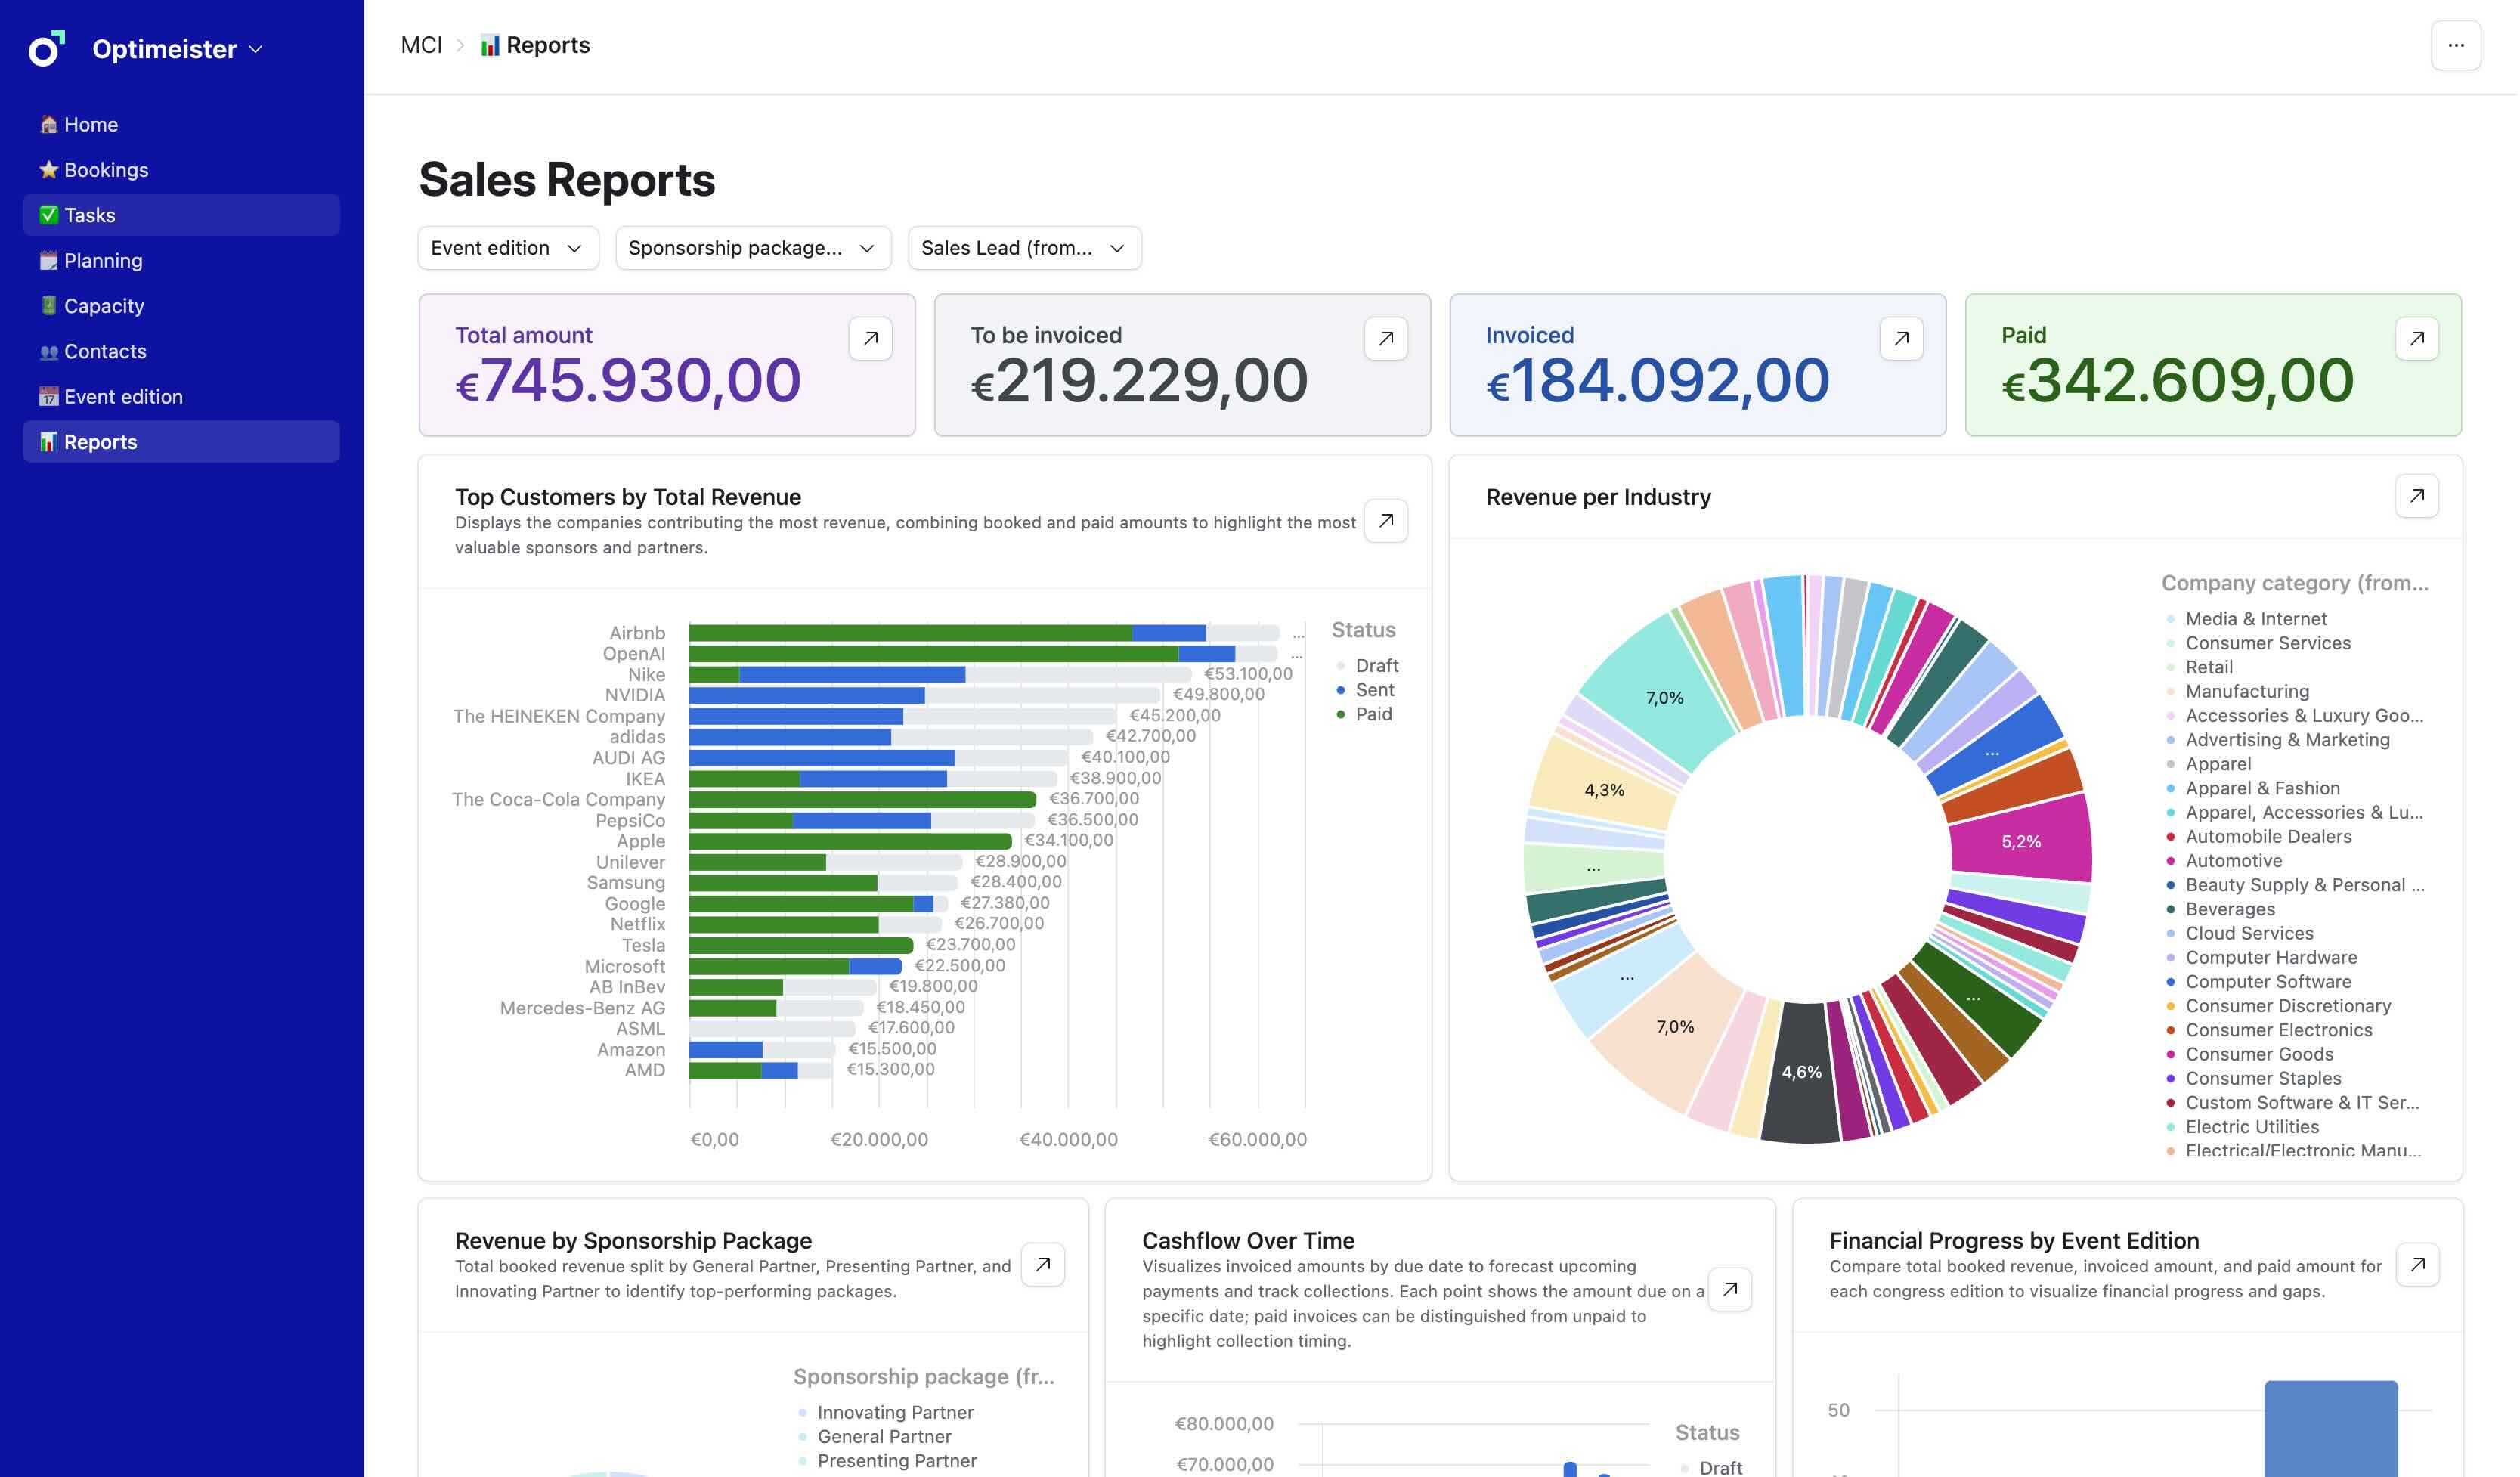The width and height of the screenshot is (2520, 1477).
Task: Click the MCI breadcrumb link
Action: click(421, 45)
